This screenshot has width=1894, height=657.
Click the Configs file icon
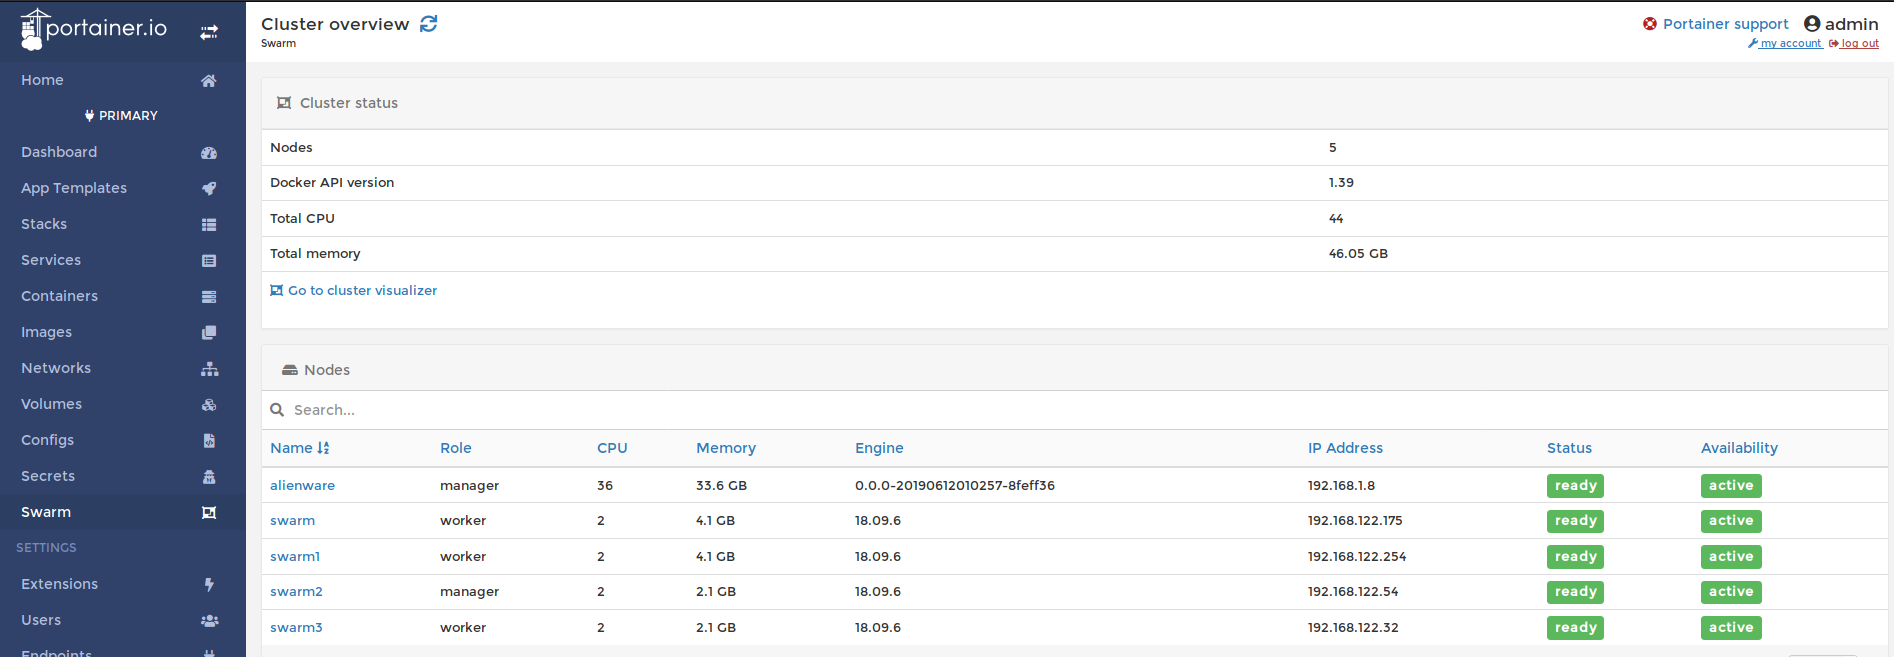click(209, 441)
